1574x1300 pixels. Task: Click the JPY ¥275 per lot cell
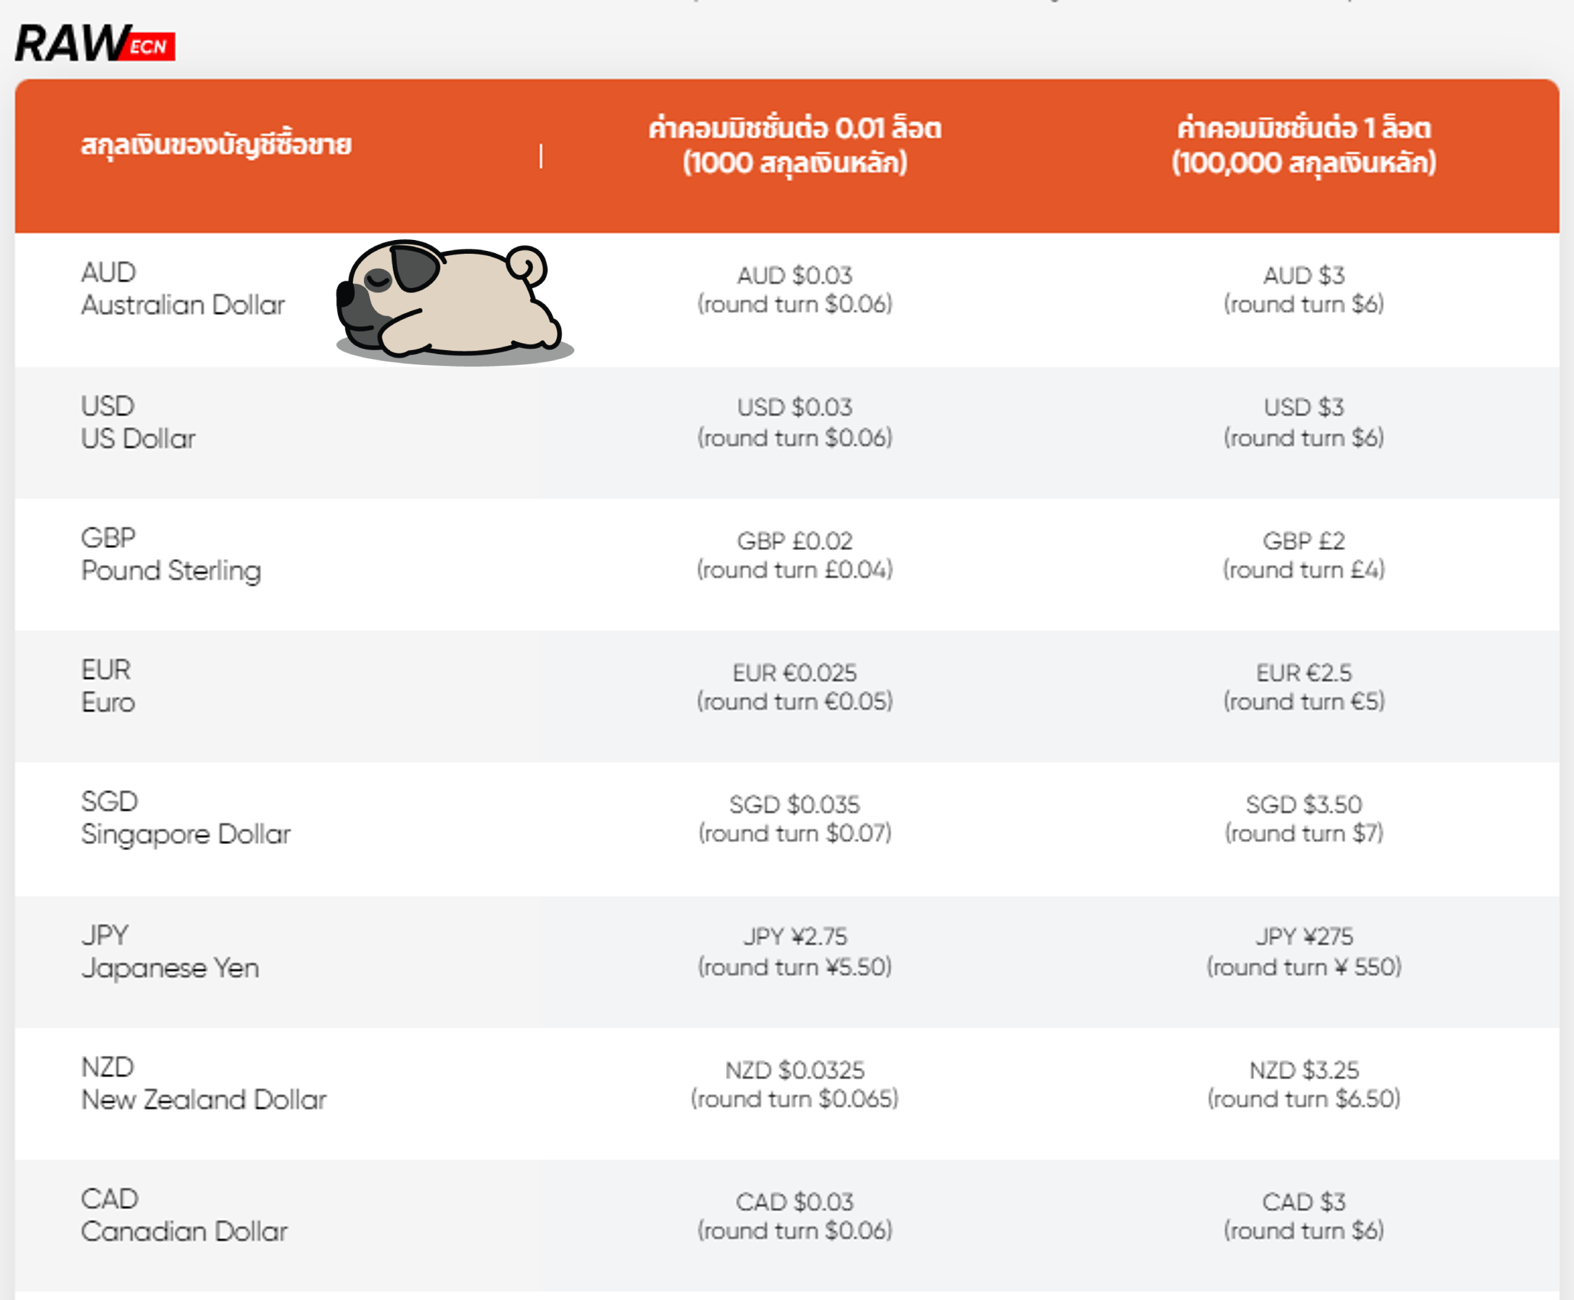point(1303,952)
